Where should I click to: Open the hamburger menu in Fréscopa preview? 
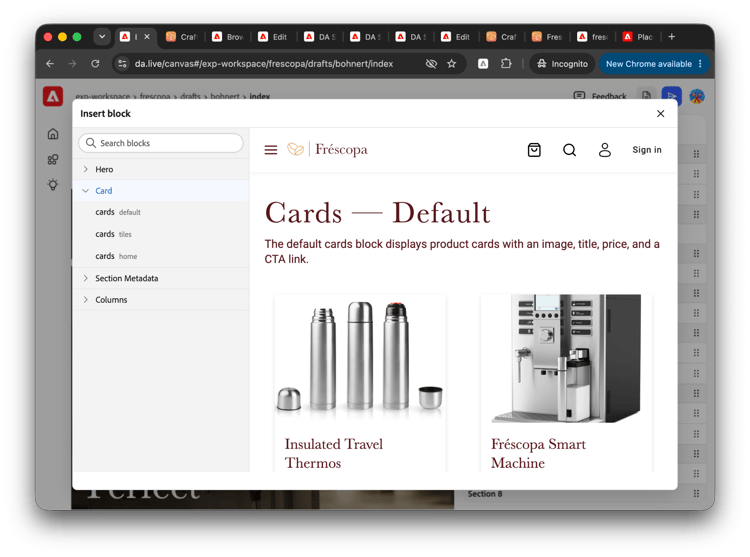coord(271,150)
